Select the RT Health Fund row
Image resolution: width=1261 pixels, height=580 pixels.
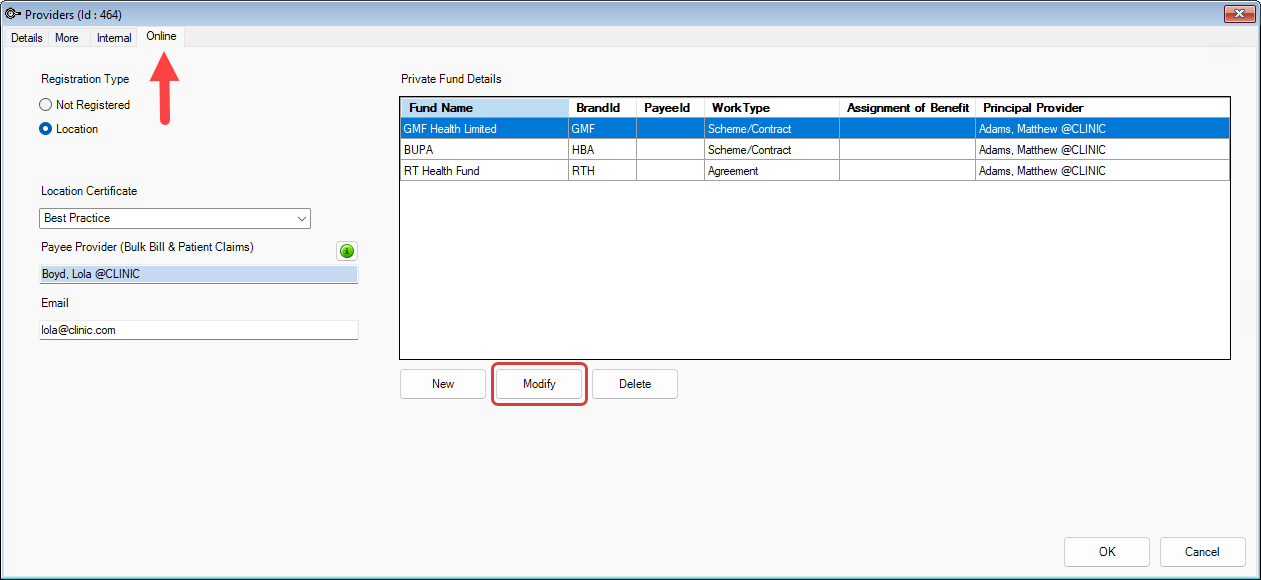coord(815,171)
